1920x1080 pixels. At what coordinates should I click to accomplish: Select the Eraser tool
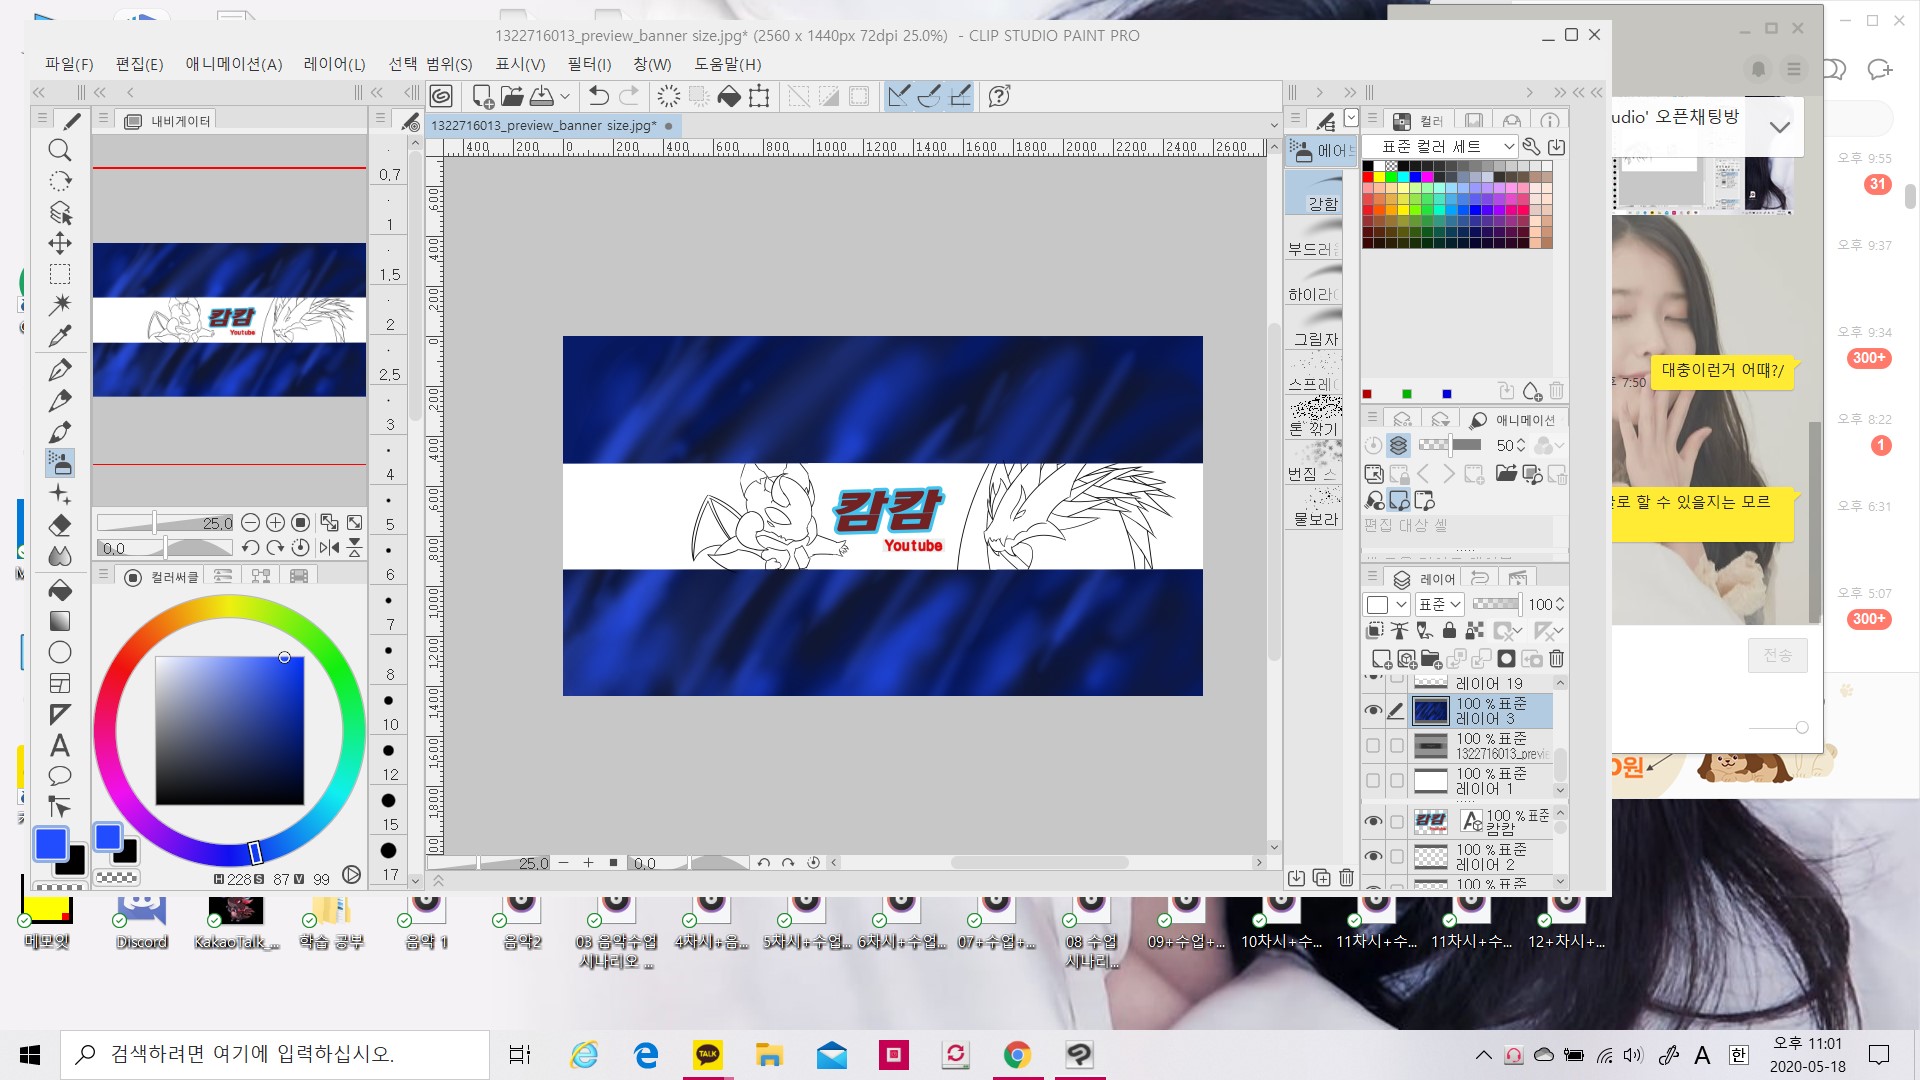click(60, 525)
